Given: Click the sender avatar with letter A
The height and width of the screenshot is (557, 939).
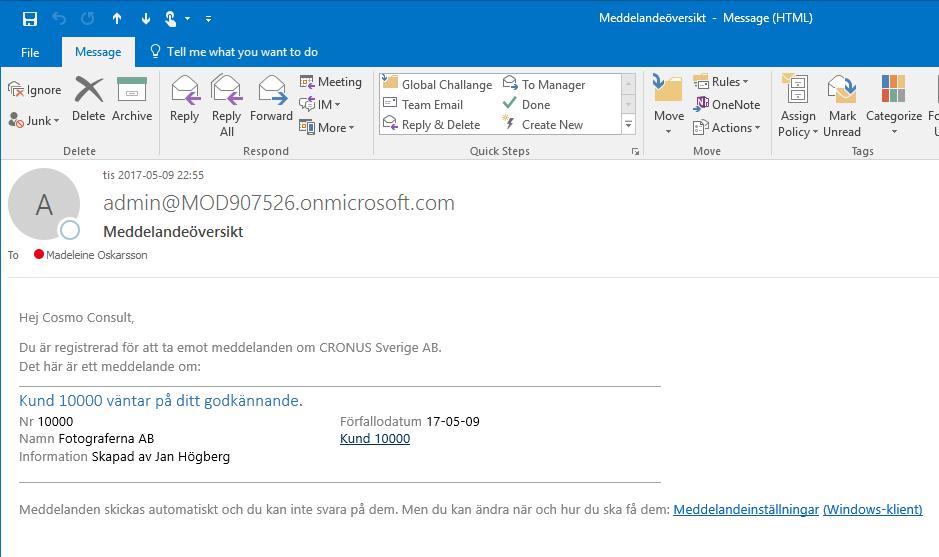Looking at the screenshot, I should click(x=44, y=204).
